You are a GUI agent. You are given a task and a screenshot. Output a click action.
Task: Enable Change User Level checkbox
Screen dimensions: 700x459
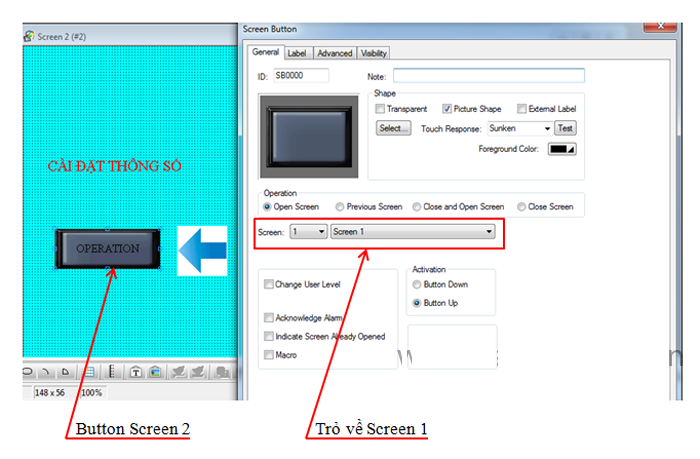pyautogui.click(x=269, y=284)
